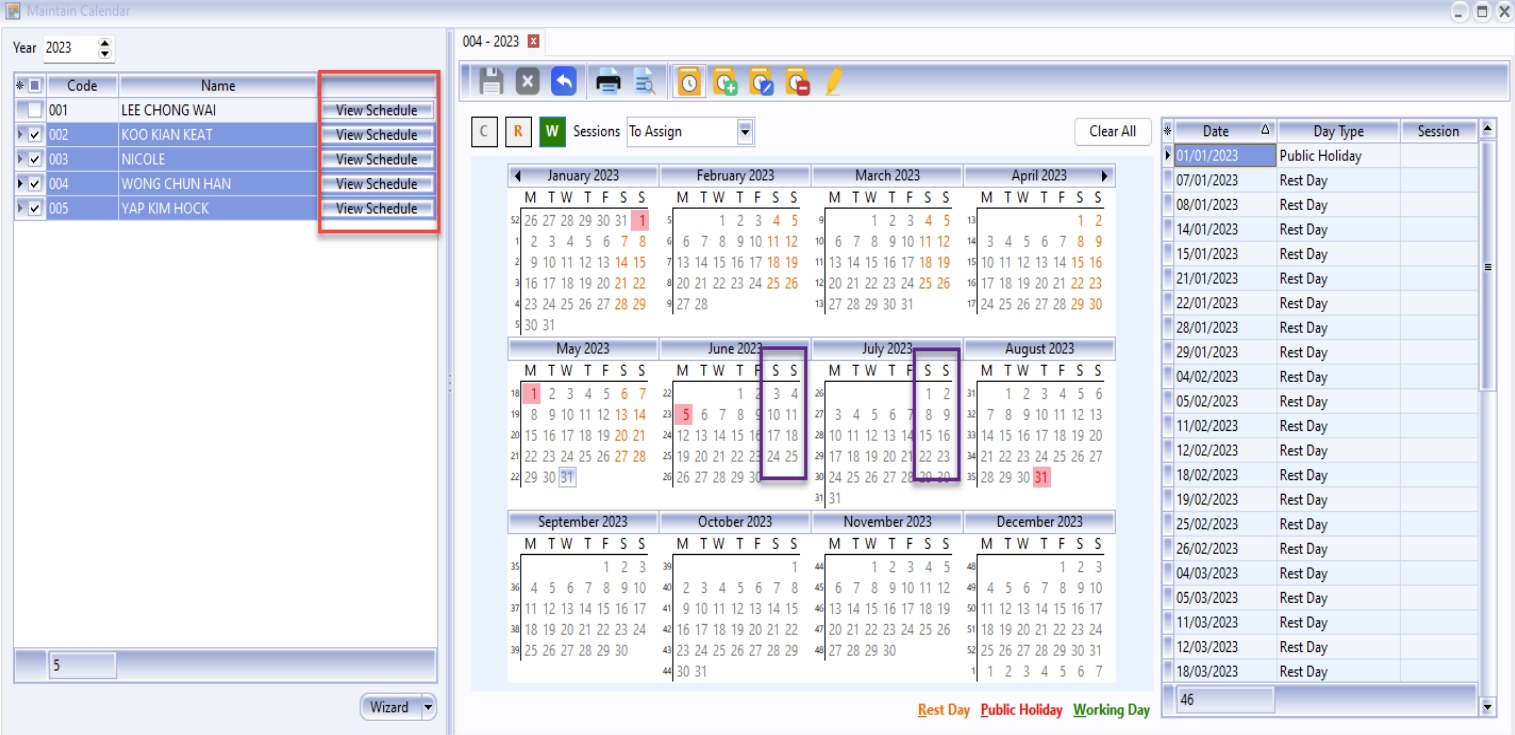
Task: Click the edit session icon with blue pencil
Action: click(761, 83)
